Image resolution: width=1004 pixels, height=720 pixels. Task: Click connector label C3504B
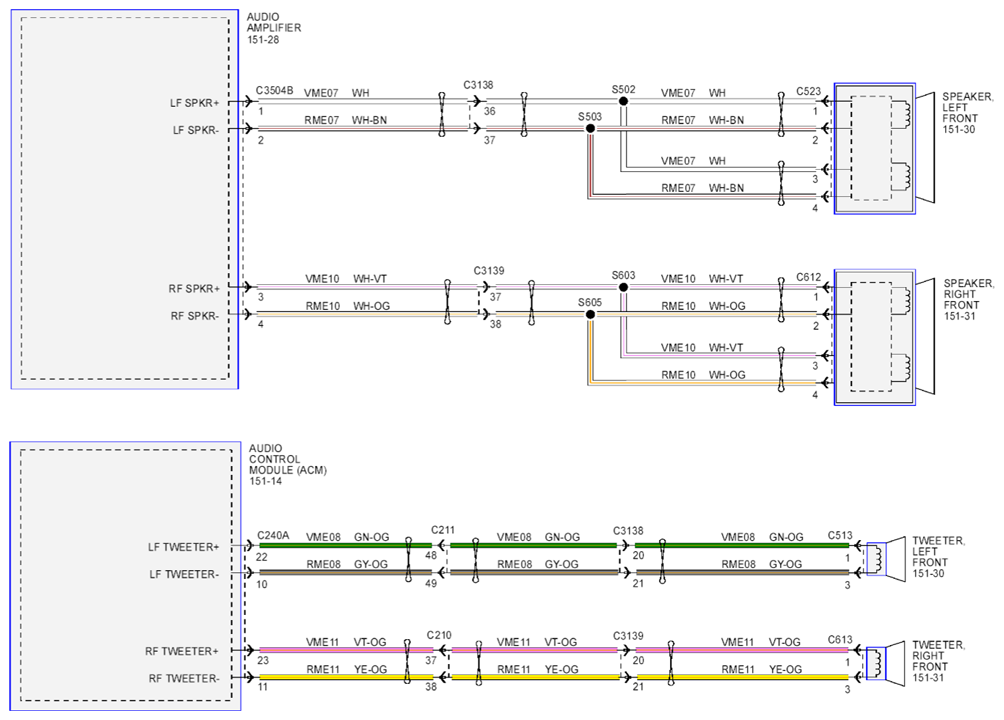point(274,90)
